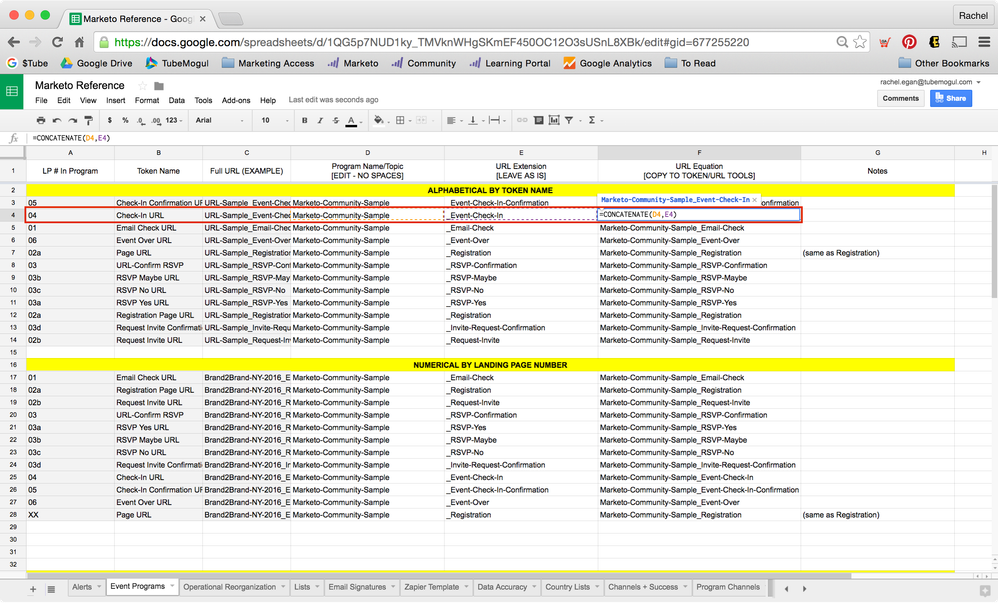Open the all sheets list icon

pyautogui.click(x=51, y=589)
